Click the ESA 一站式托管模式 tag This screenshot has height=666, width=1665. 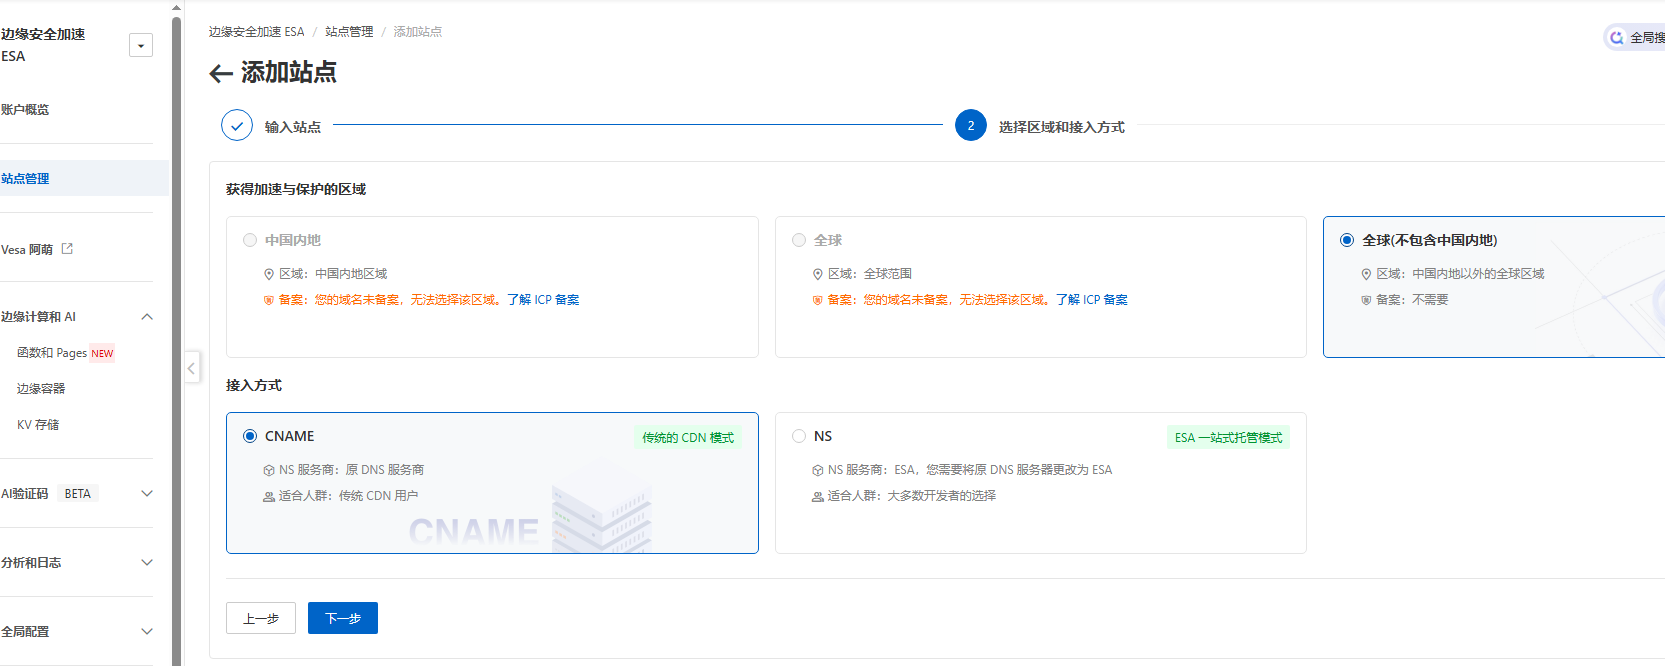[1228, 438]
